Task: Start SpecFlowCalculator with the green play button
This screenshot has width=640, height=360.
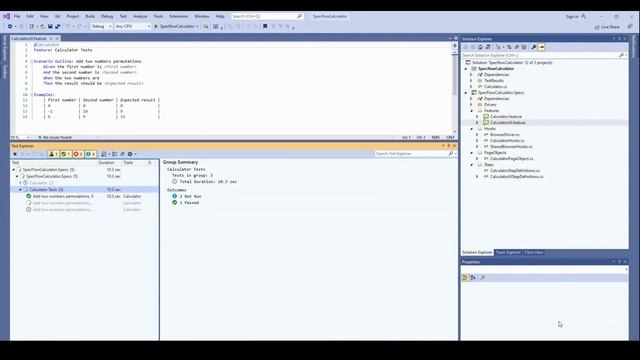Action: 176,27
